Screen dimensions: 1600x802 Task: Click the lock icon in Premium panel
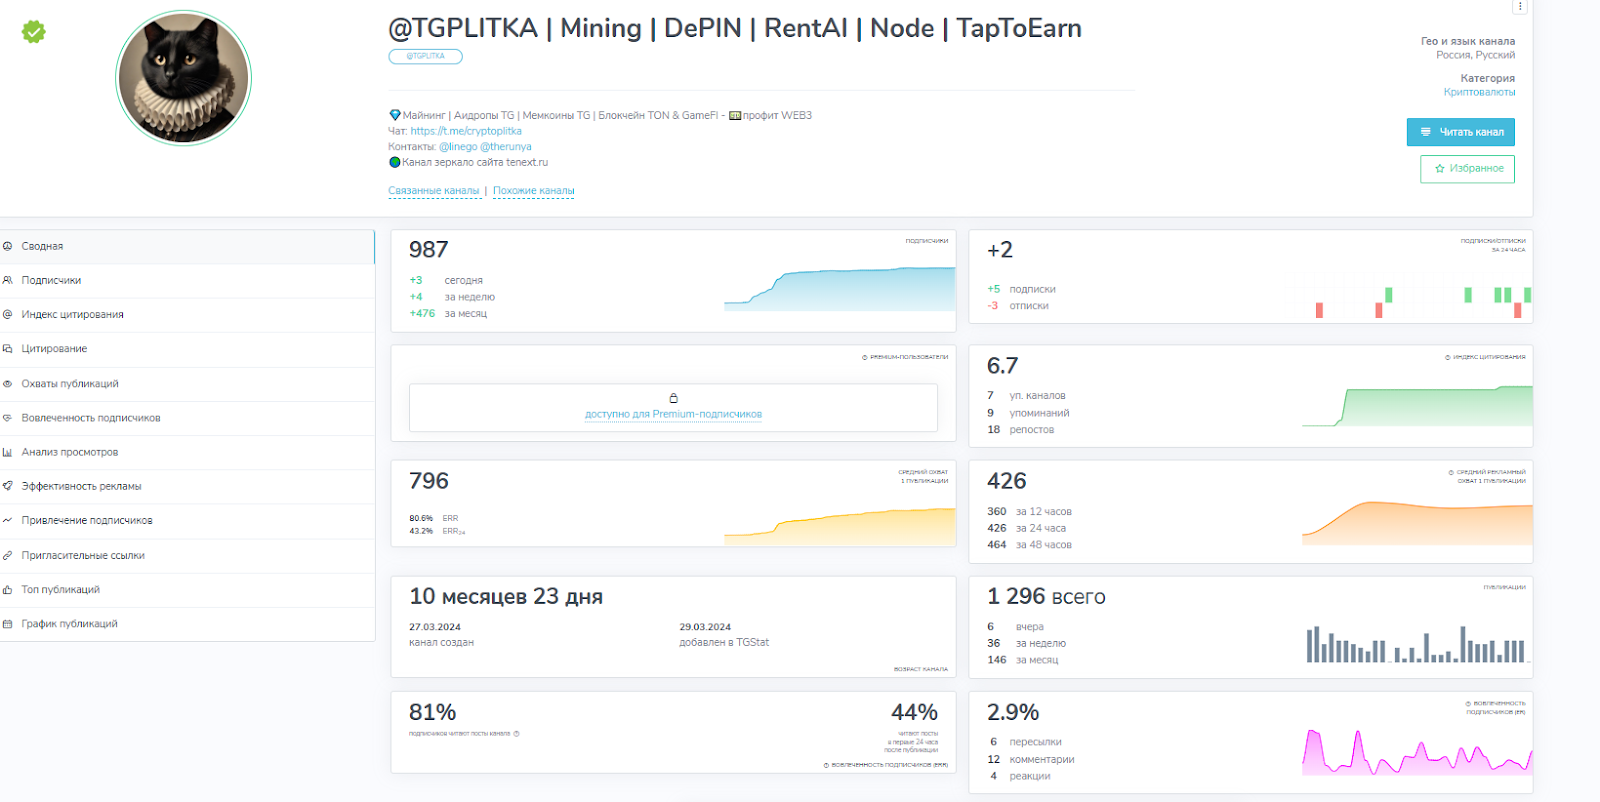pos(673,398)
